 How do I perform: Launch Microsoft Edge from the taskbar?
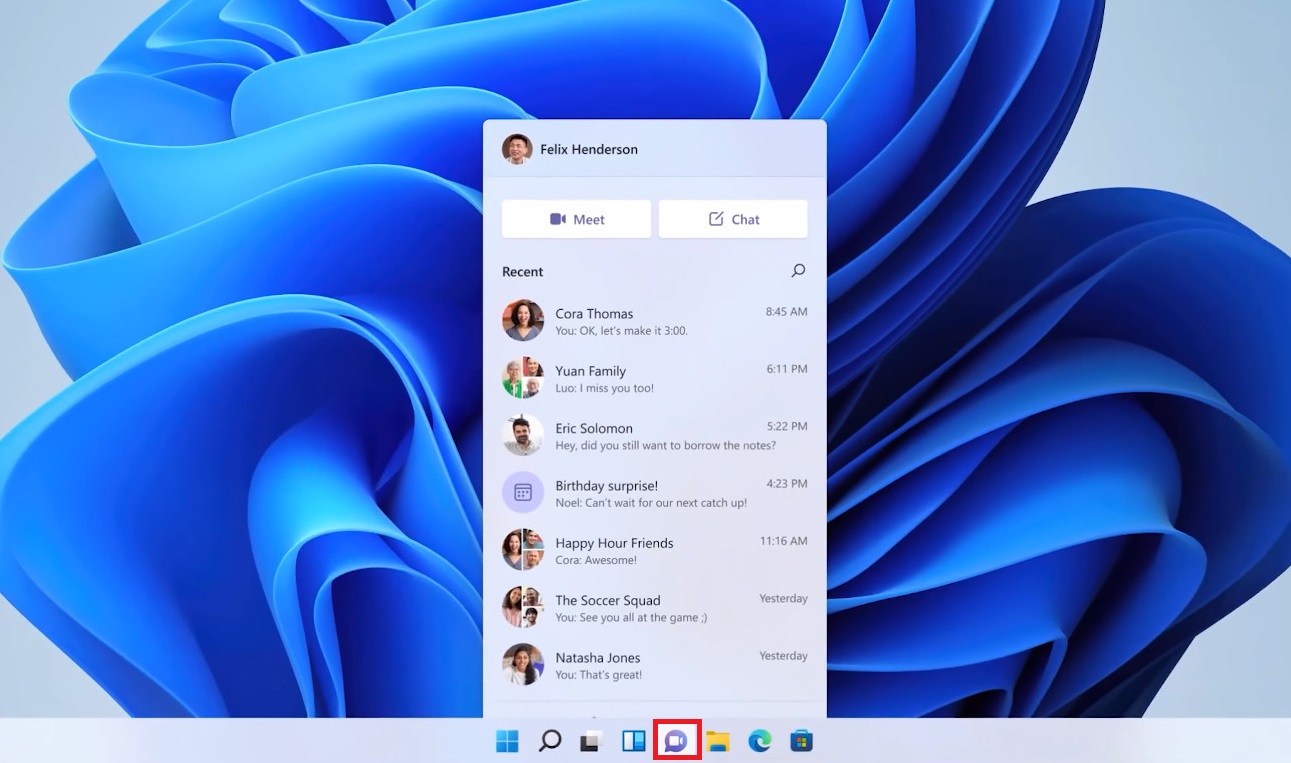pos(760,741)
